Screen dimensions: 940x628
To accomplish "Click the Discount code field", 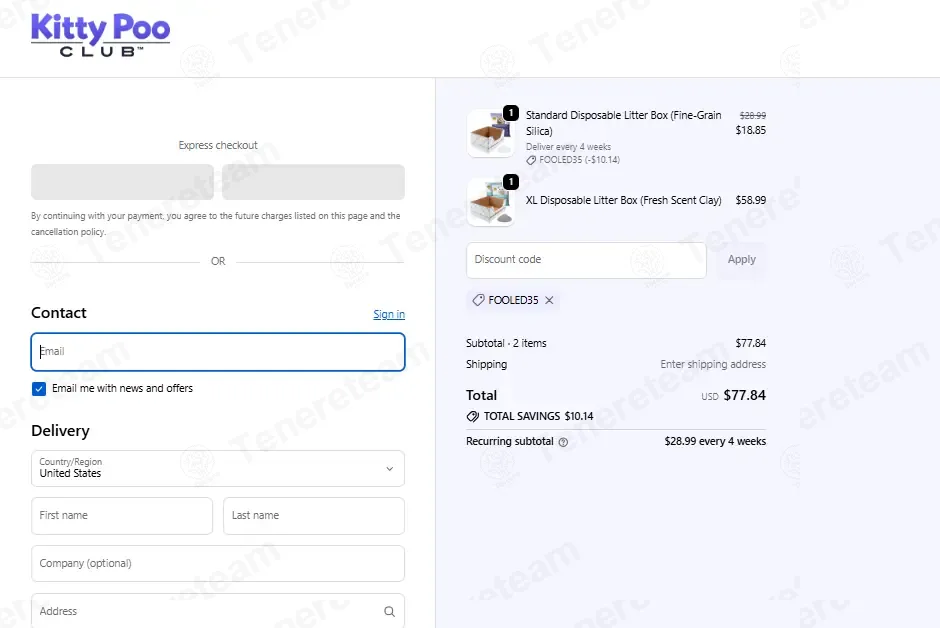I will [x=586, y=259].
